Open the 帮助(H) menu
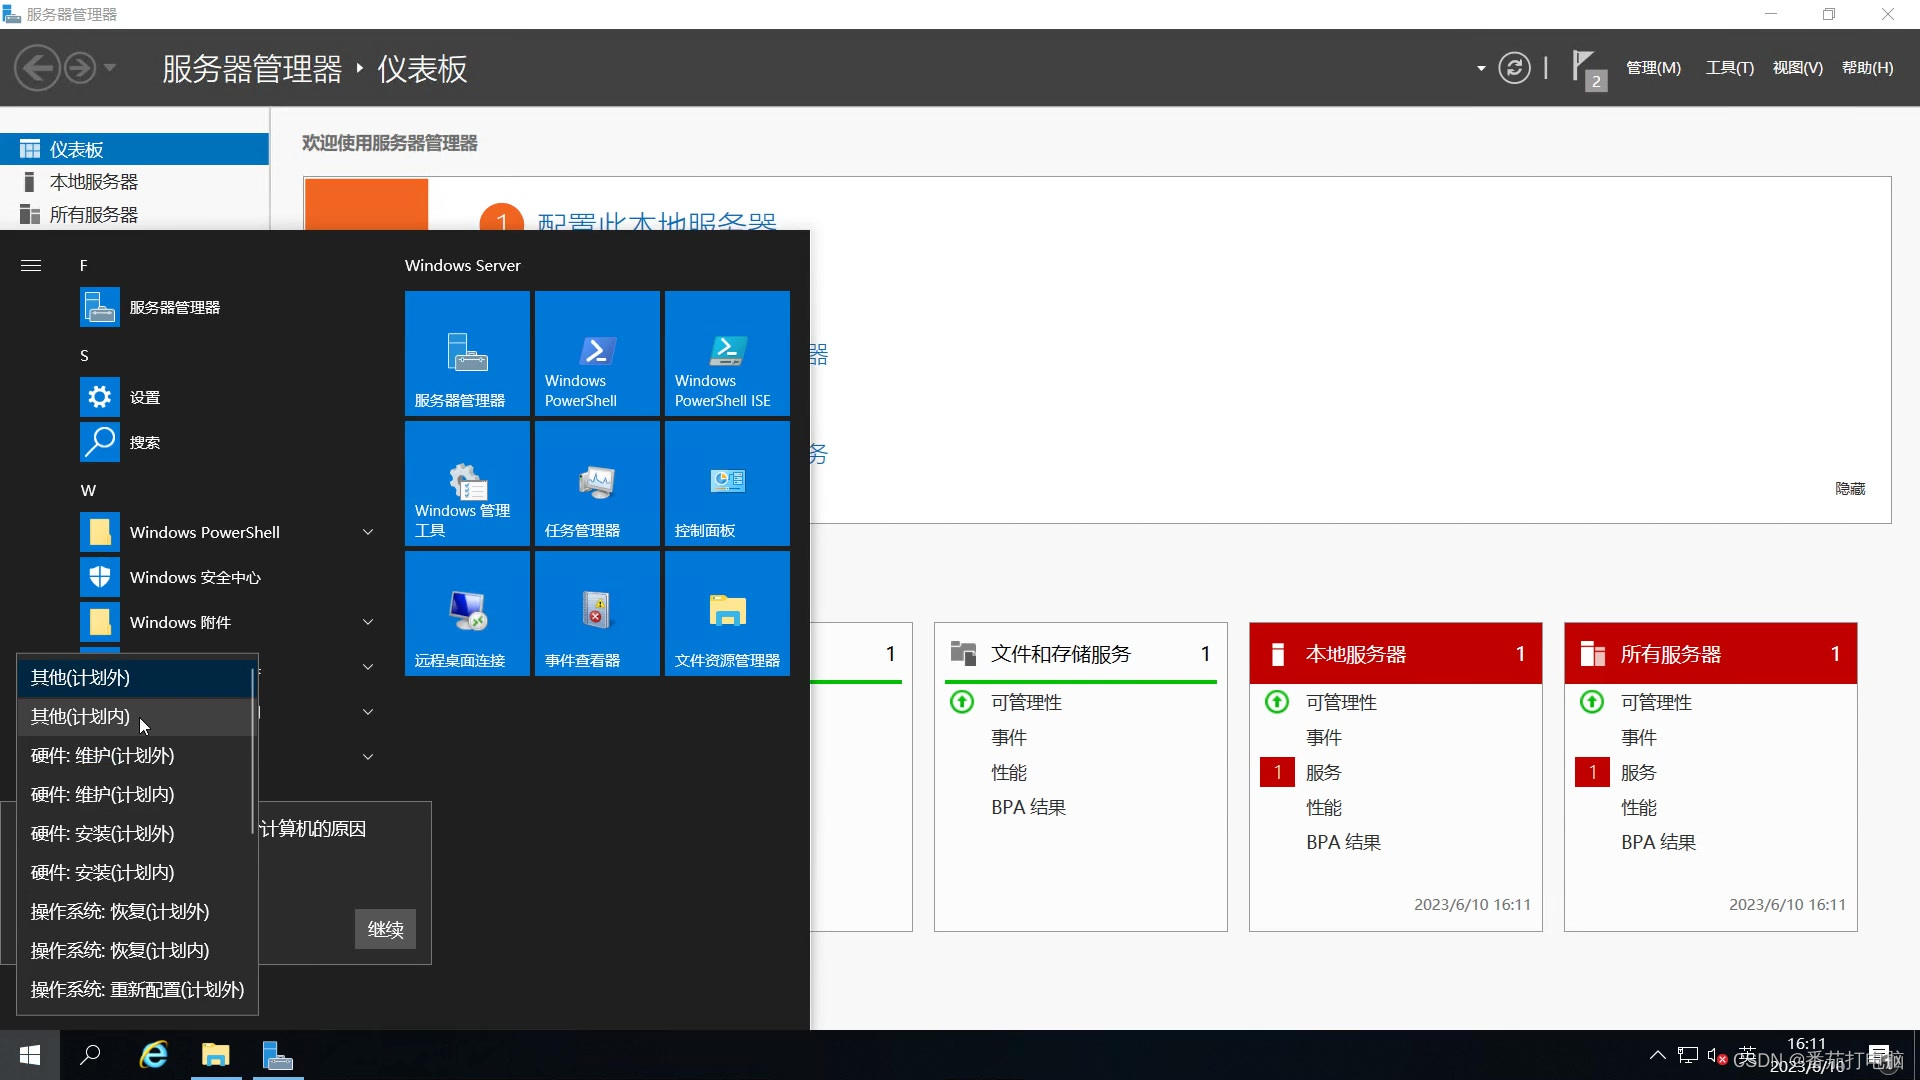1920x1080 pixels. coord(1867,68)
